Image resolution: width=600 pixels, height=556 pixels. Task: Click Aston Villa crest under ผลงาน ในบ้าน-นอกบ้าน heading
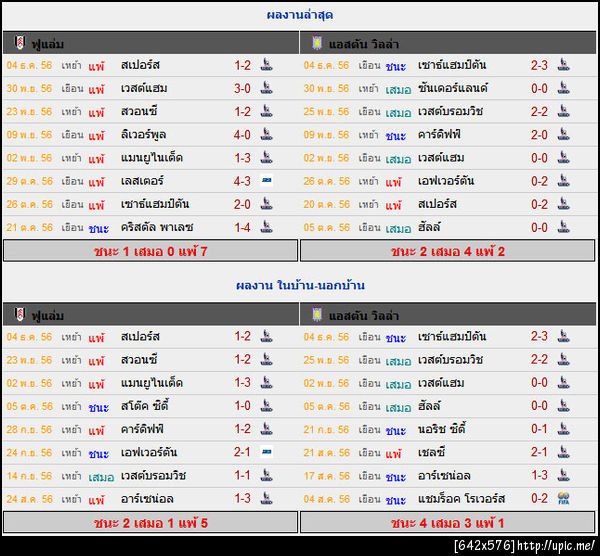tap(317, 314)
